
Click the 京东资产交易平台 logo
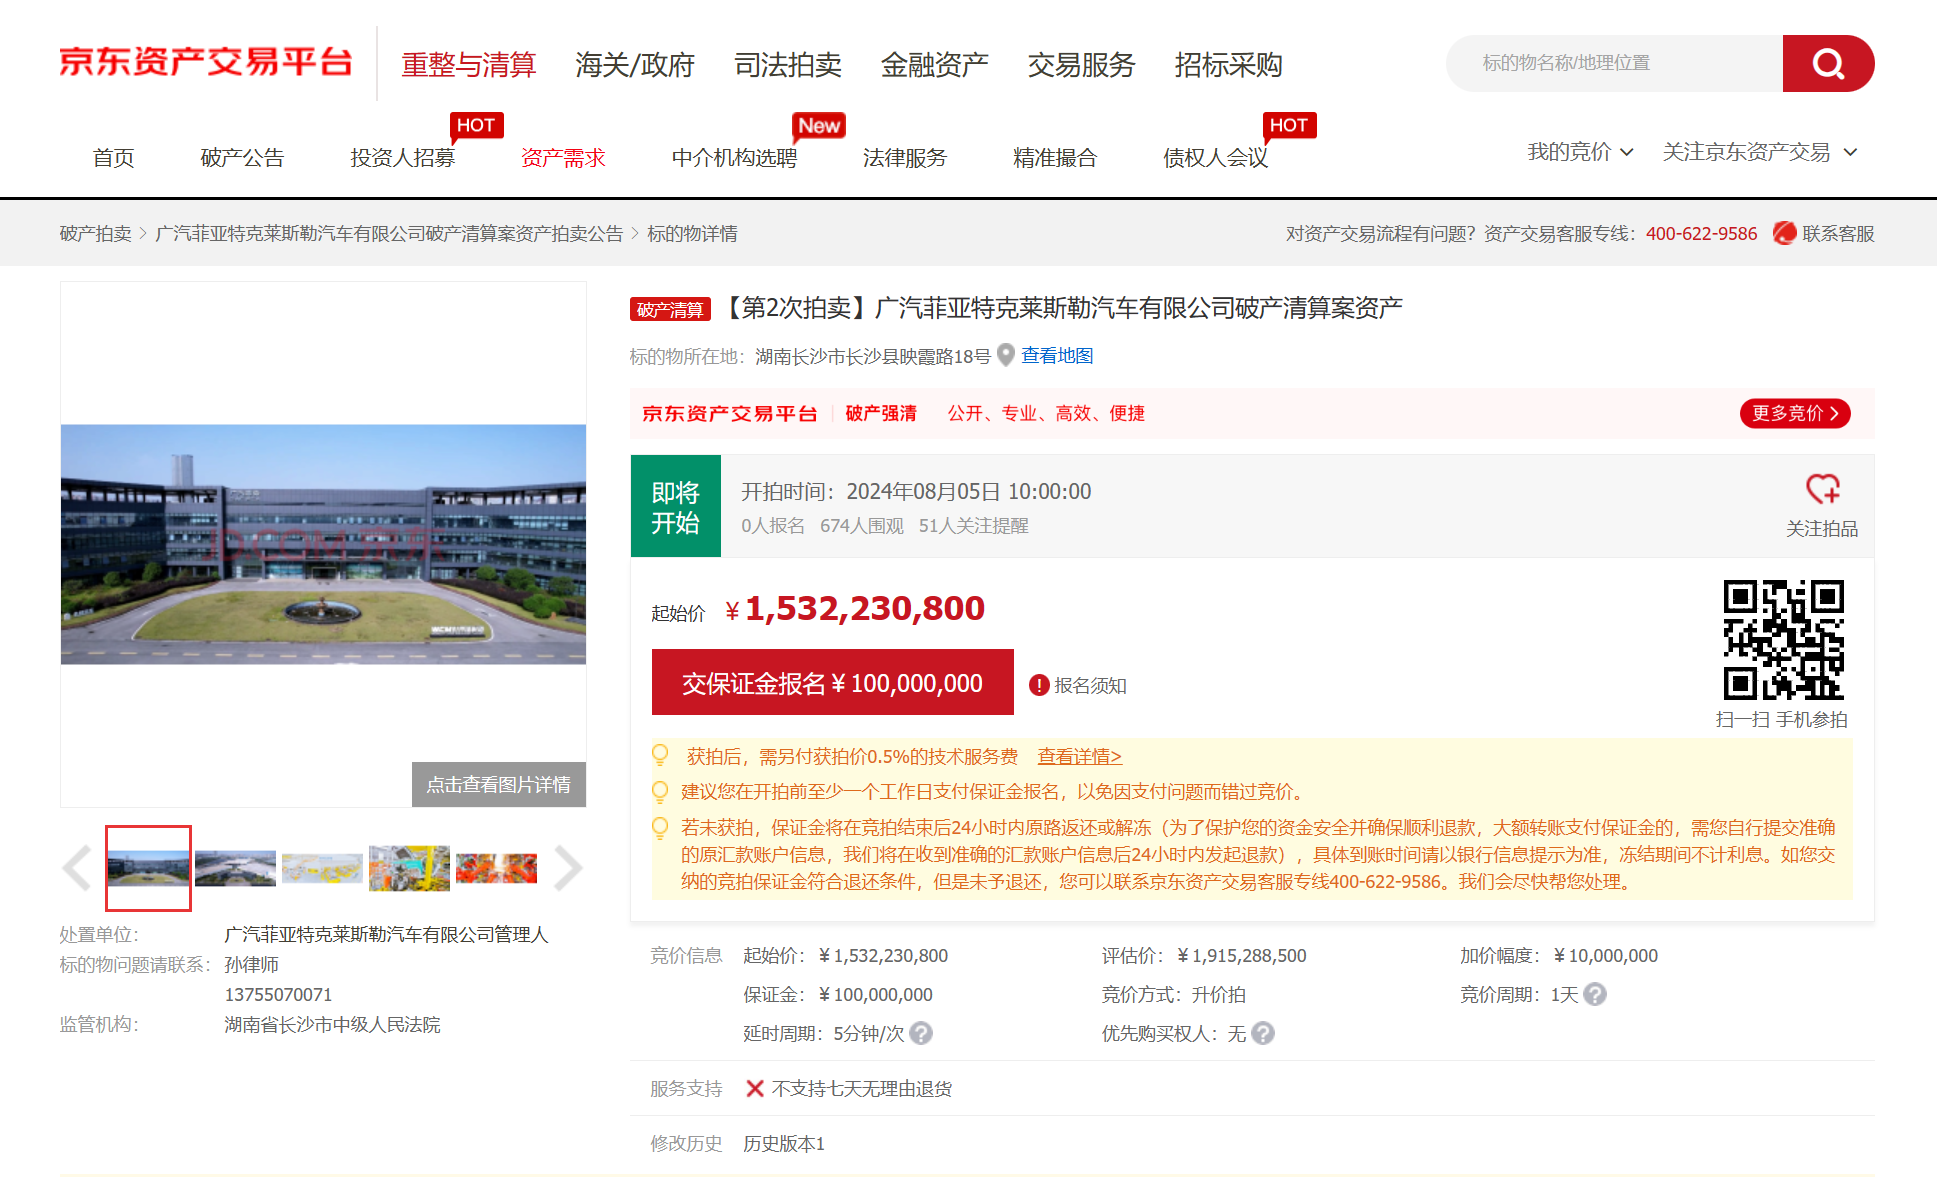tap(205, 62)
